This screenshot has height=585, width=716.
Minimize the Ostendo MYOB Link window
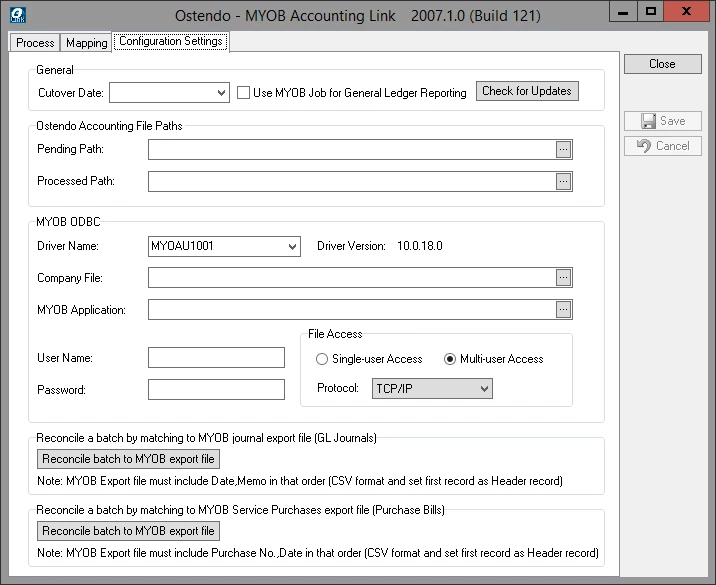[623, 11]
